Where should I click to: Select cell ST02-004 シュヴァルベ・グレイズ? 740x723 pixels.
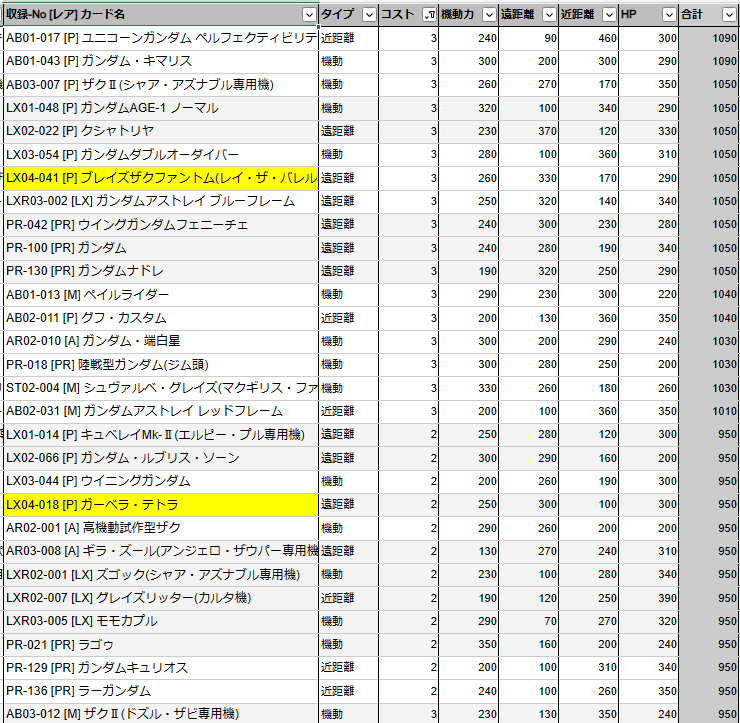tap(160, 388)
